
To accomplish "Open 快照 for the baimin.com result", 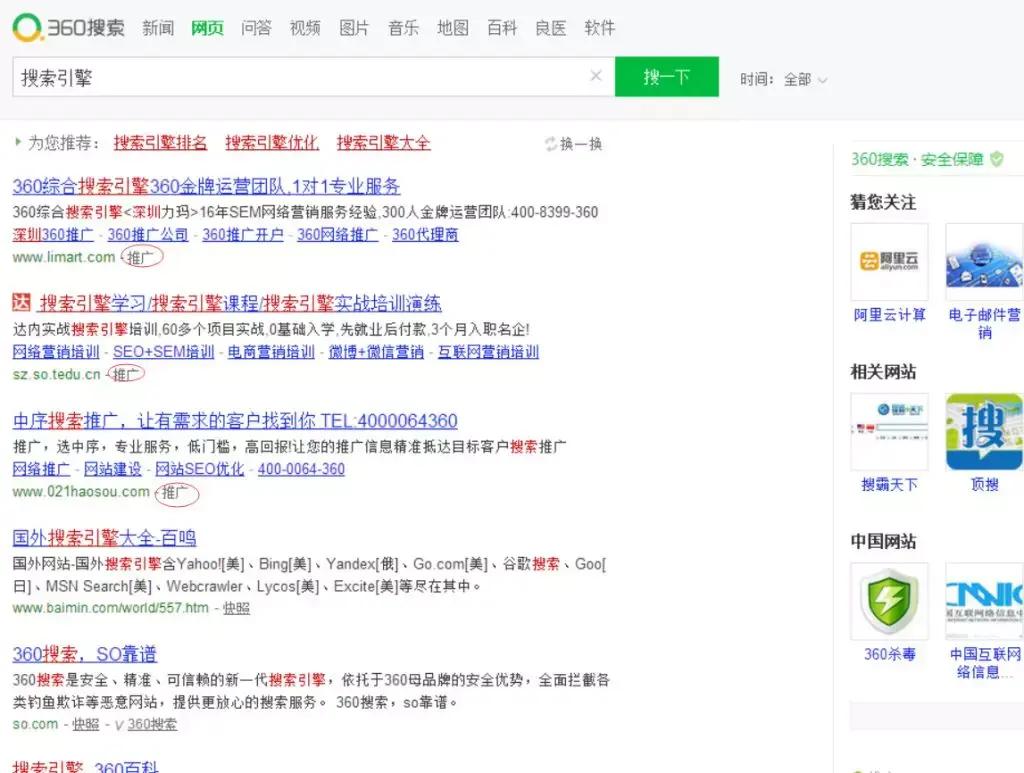I will pyautogui.click(x=236, y=608).
